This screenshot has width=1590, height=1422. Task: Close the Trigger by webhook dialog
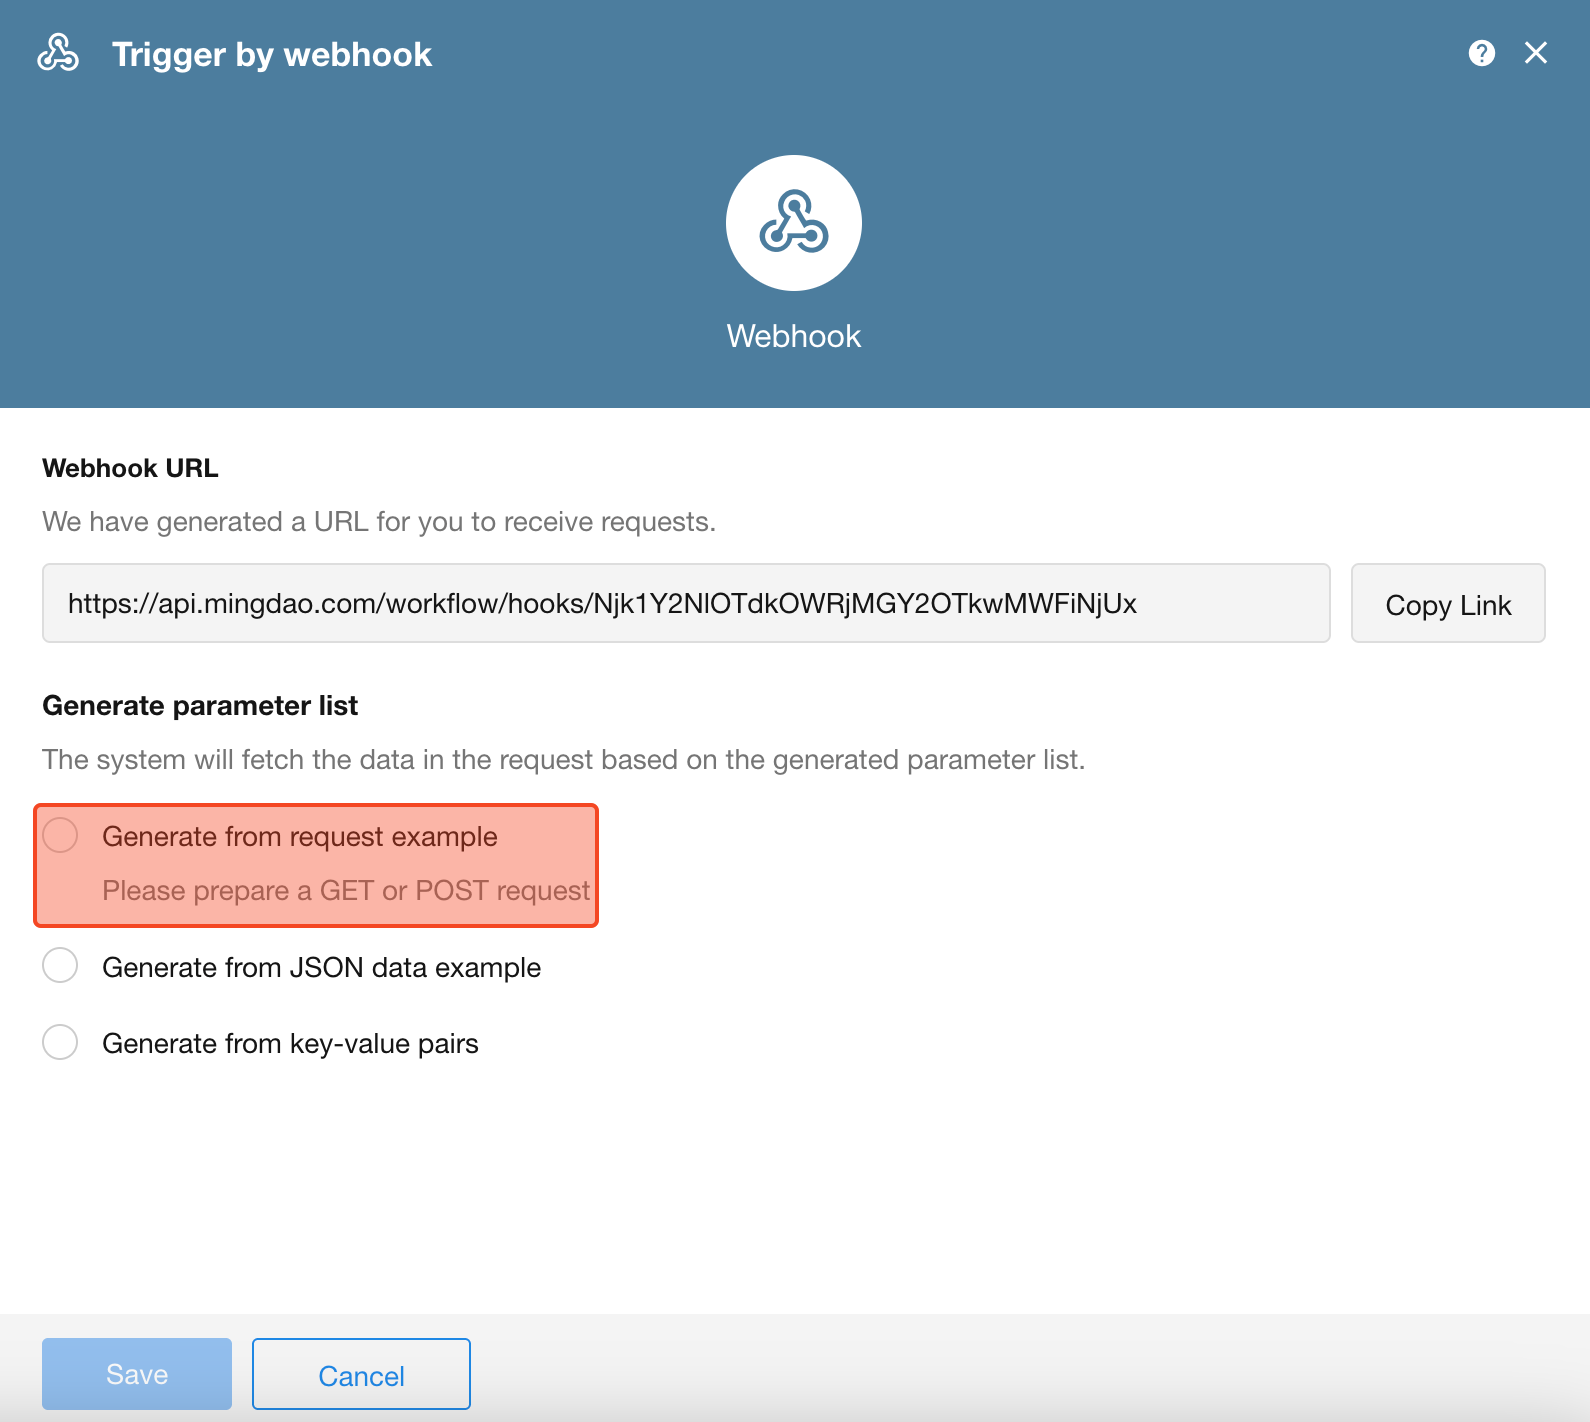click(x=1535, y=53)
